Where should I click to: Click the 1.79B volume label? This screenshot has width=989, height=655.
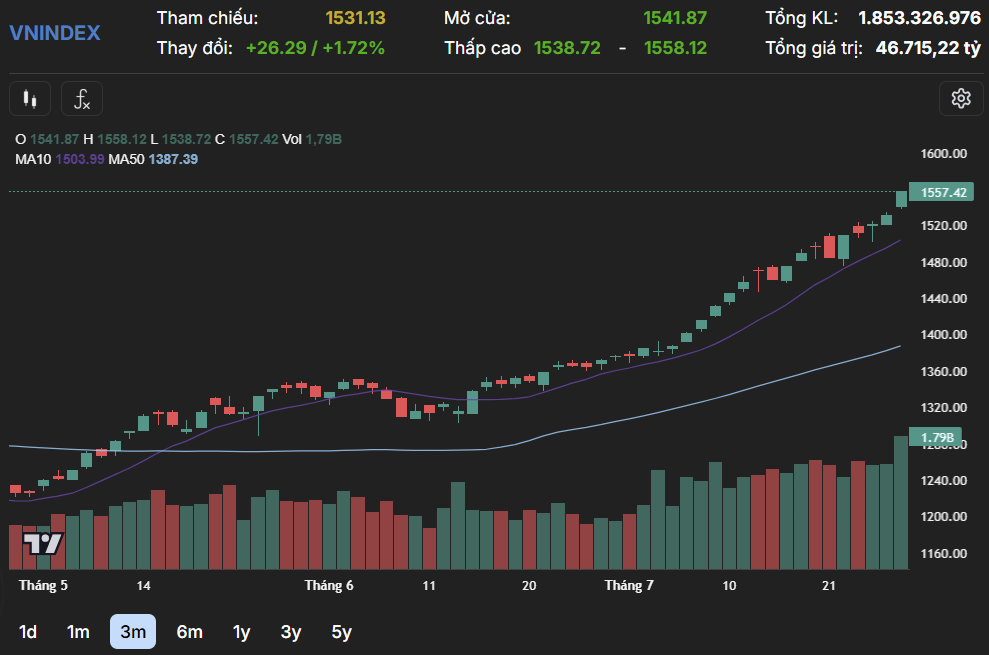tap(936, 437)
